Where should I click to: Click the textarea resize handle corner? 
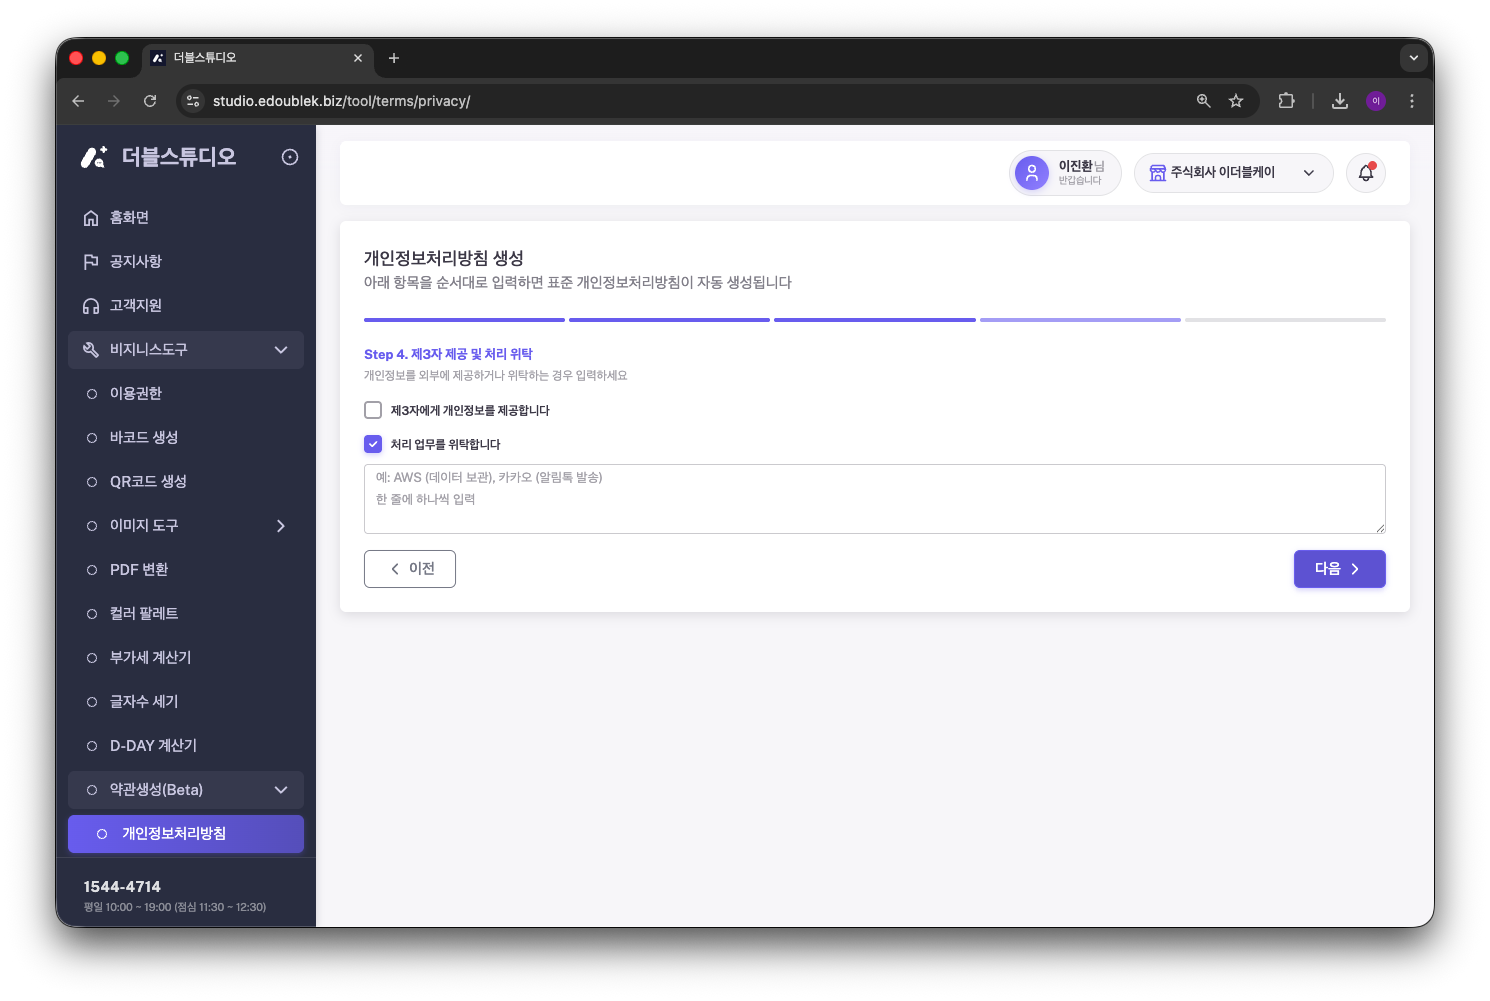coord(1380,528)
